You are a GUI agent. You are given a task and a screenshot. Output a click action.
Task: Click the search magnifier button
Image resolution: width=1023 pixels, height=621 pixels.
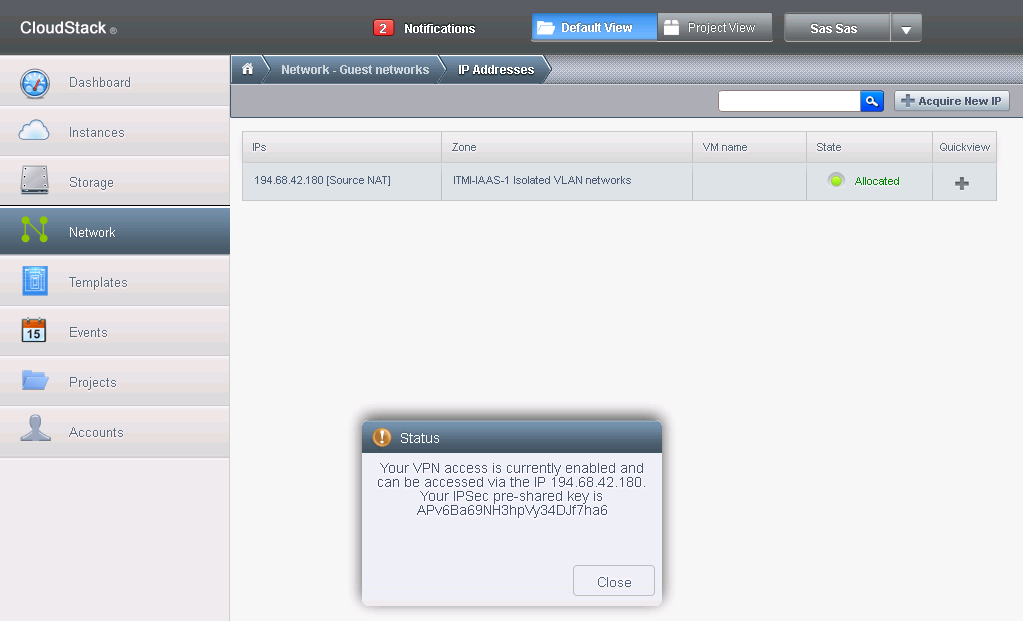click(x=871, y=101)
